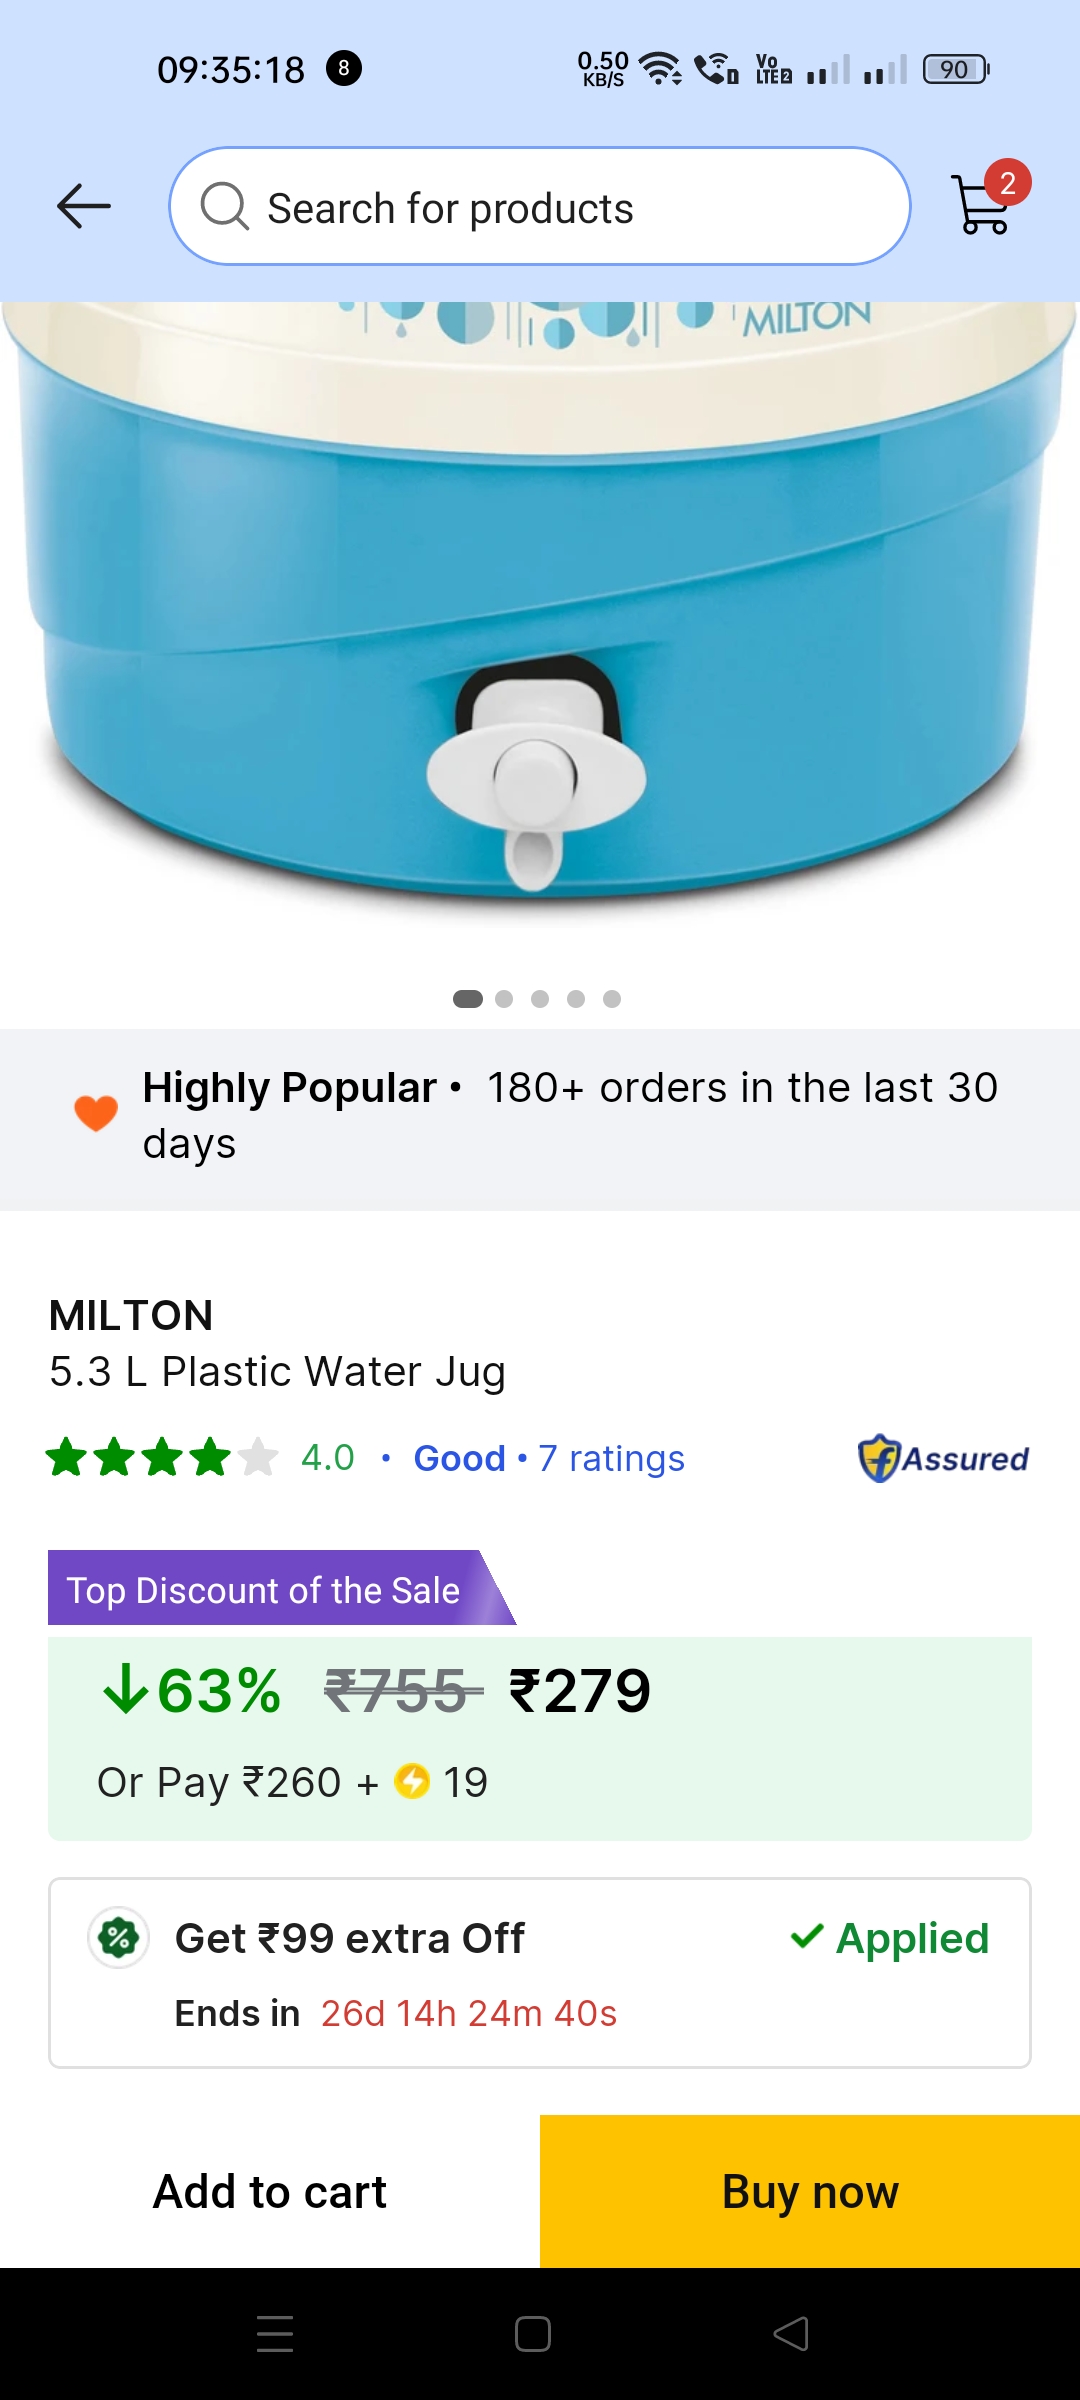This screenshot has height=2400, width=1080.
Task: Click the Buy now button
Action: click(810, 2191)
